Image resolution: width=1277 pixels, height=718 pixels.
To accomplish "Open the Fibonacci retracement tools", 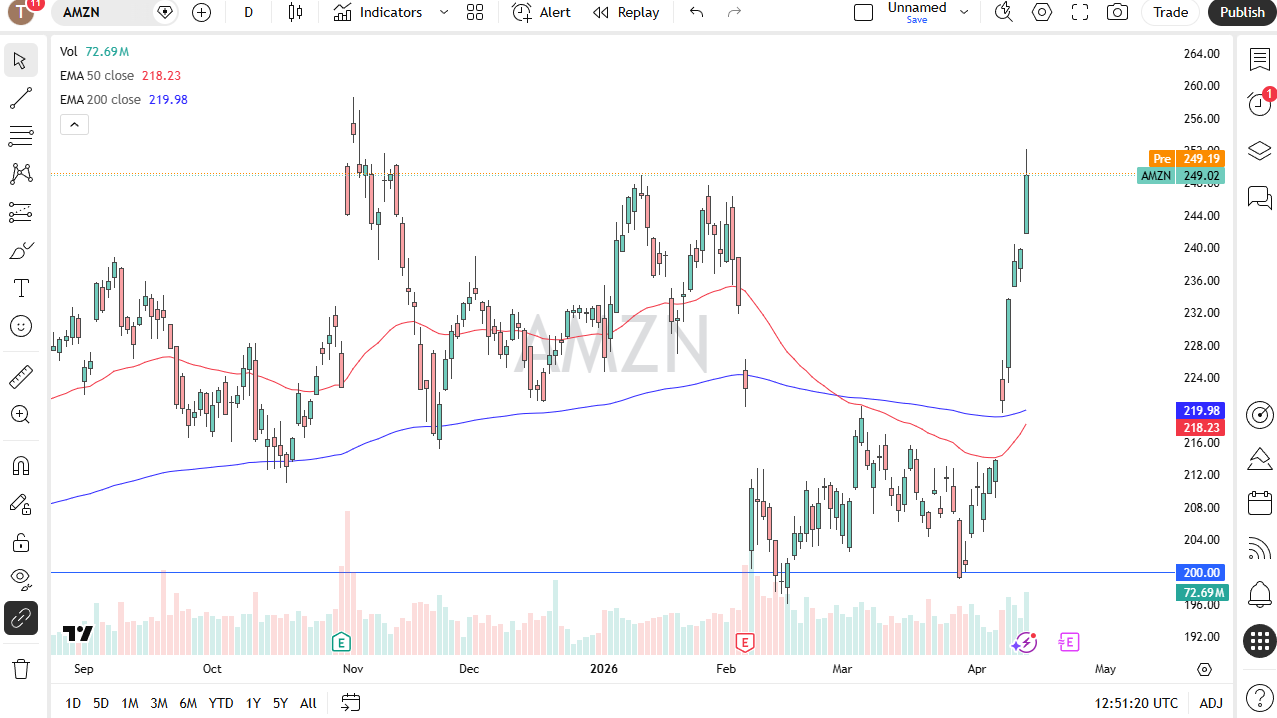I will 20,136.
